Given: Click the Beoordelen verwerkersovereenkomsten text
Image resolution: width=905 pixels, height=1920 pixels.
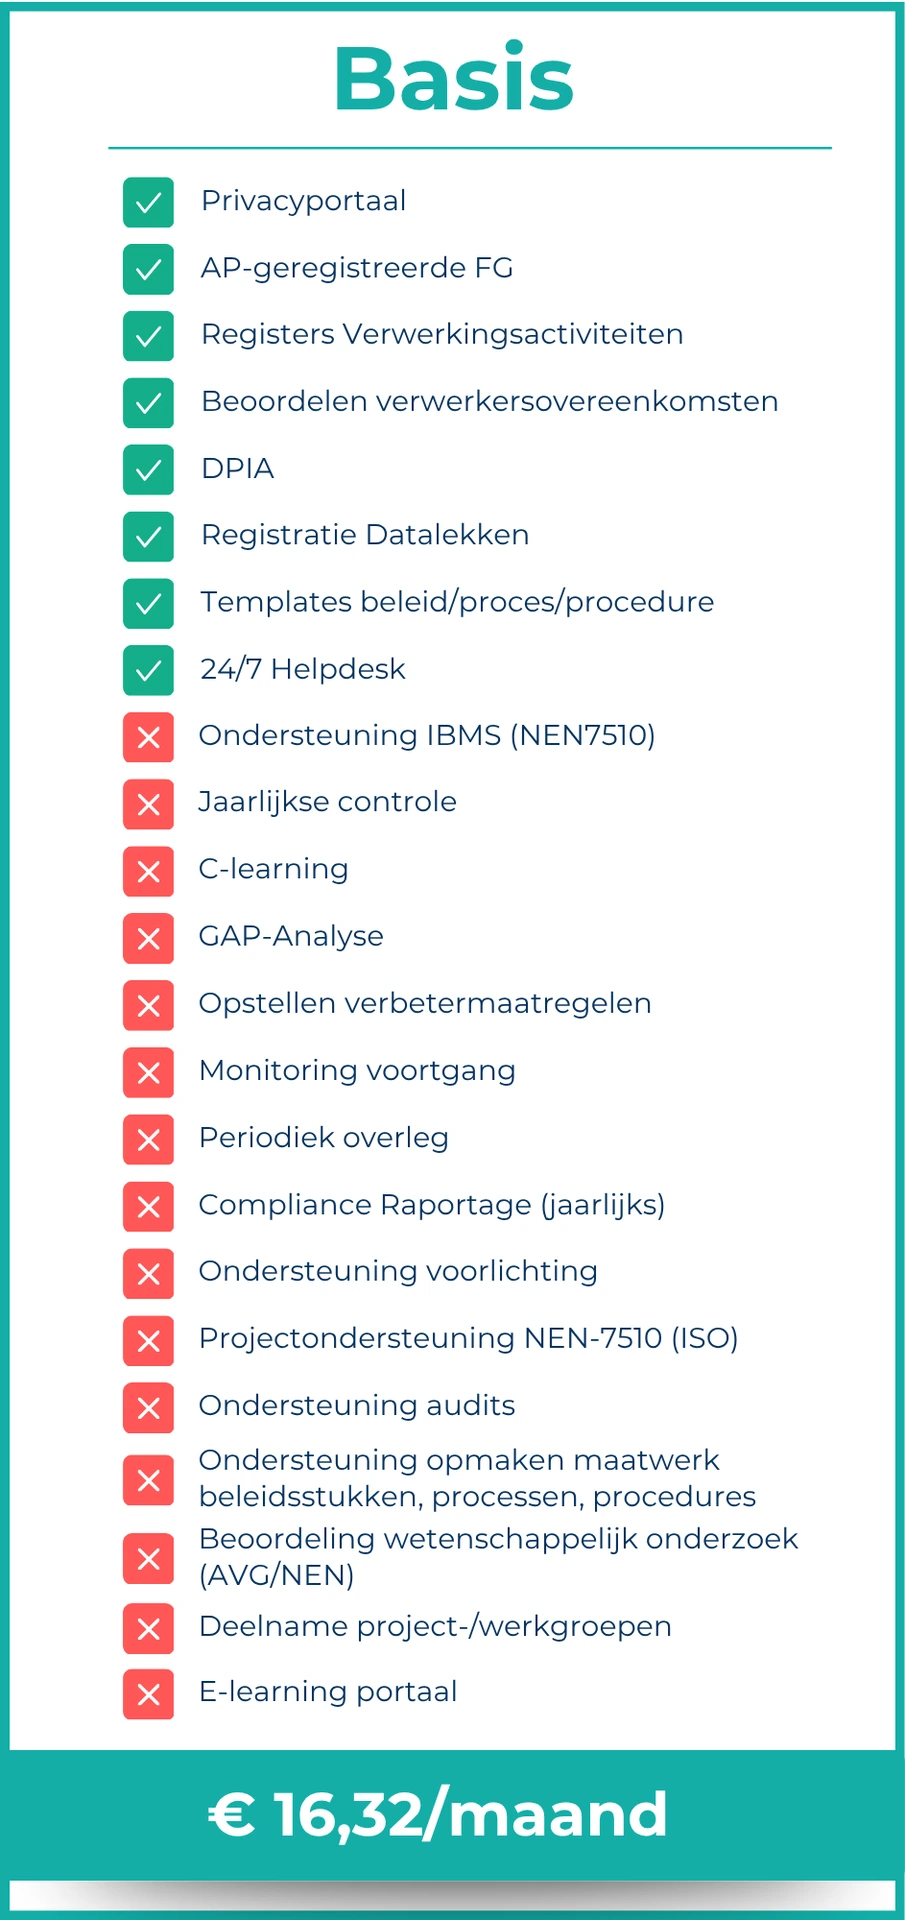Looking at the screenshot, I should click(489, 402).
